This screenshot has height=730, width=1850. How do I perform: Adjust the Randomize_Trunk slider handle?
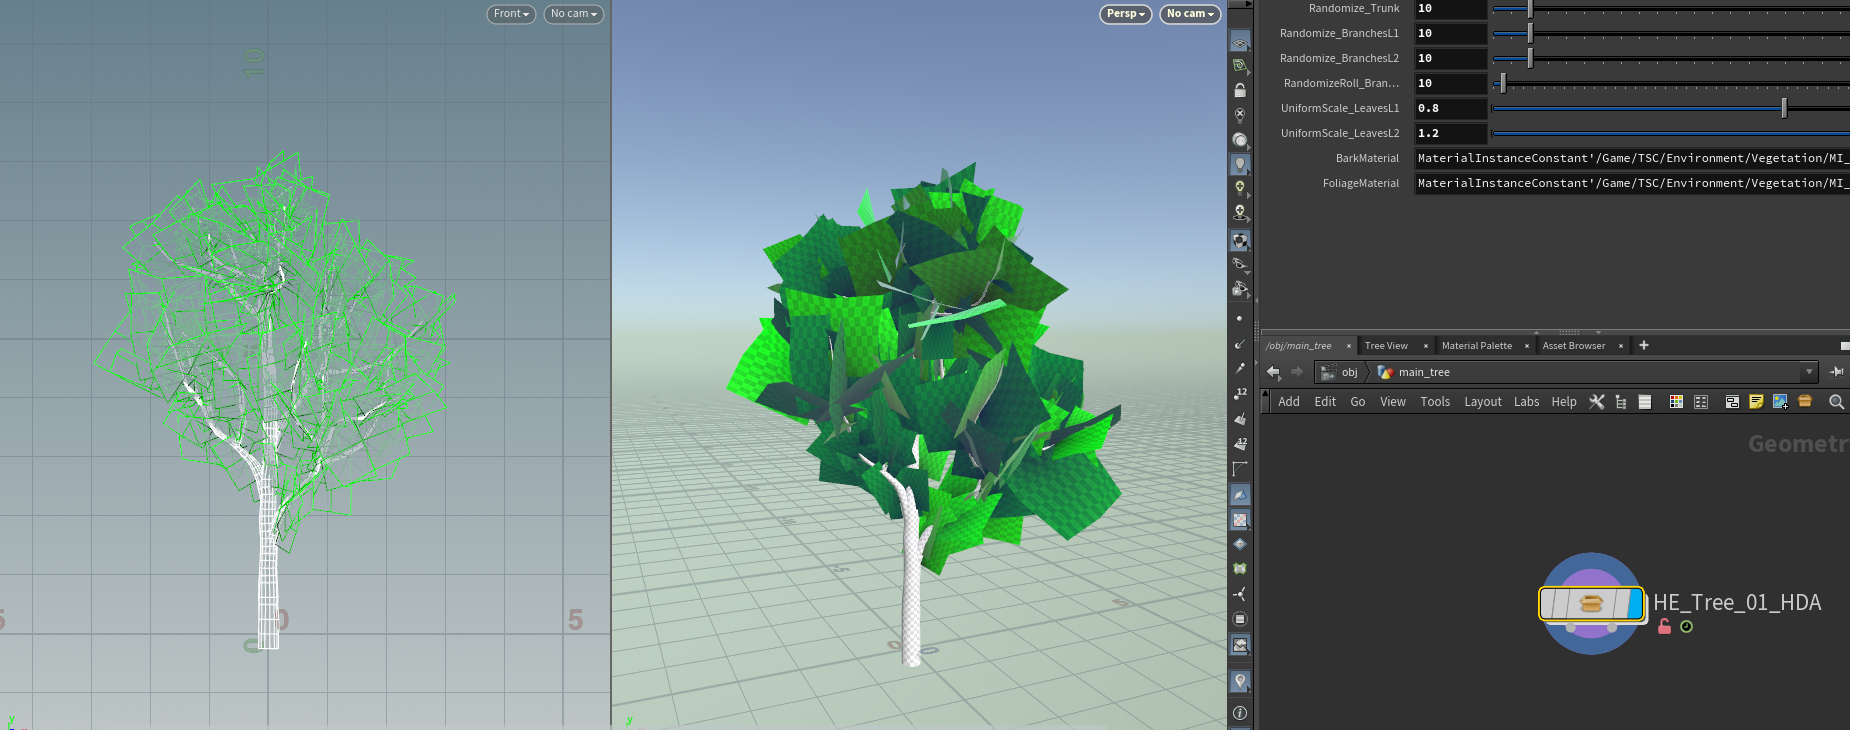[1530, 9]
